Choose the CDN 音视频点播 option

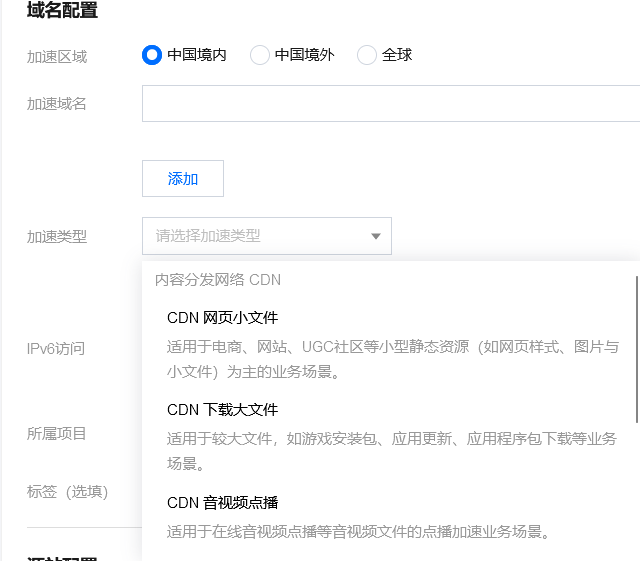pos(222,503)
